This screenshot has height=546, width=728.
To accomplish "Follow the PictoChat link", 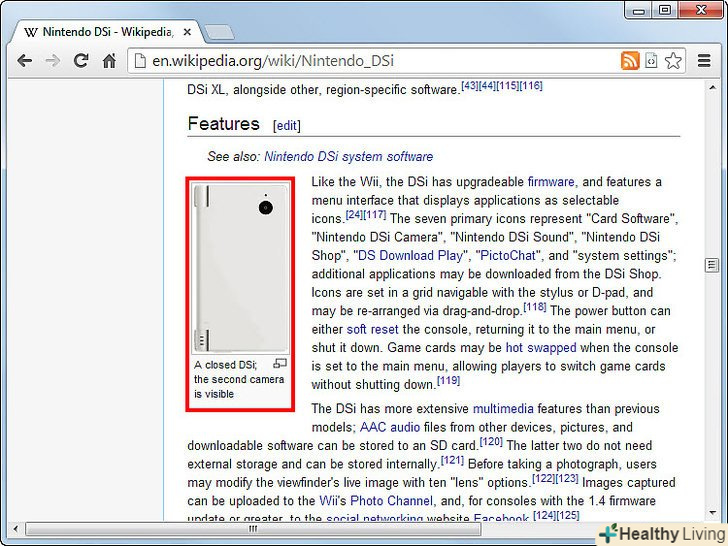I will 508,255.
